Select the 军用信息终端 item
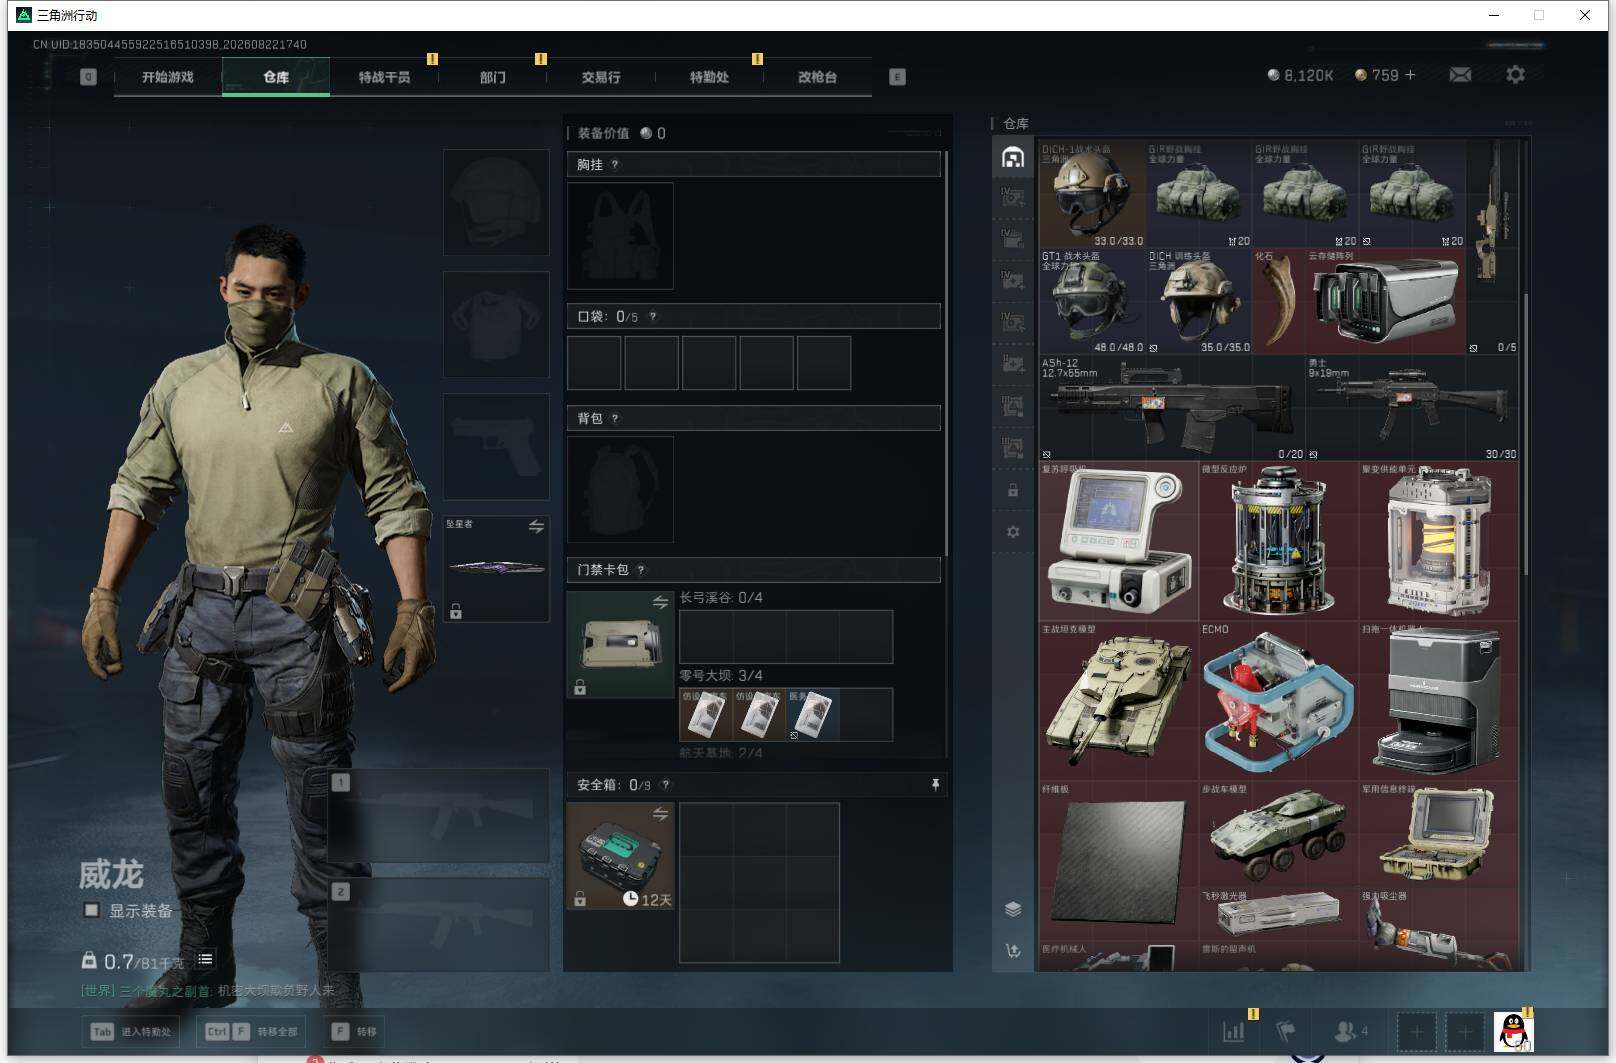 tap(1439, 834)
